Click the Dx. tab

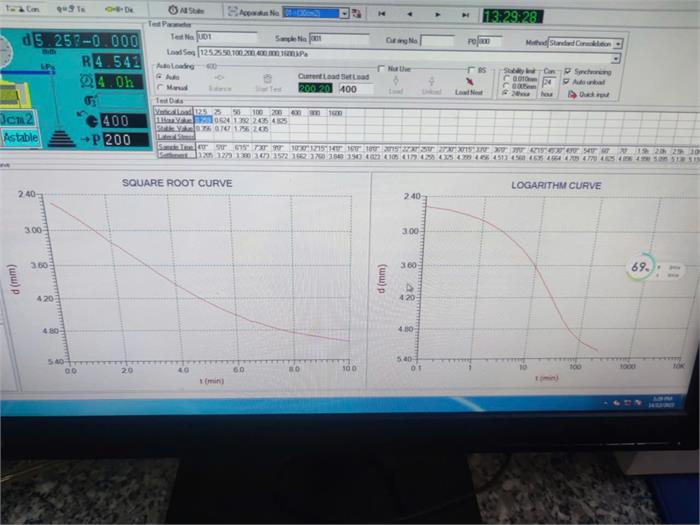[x=118, y=9]
